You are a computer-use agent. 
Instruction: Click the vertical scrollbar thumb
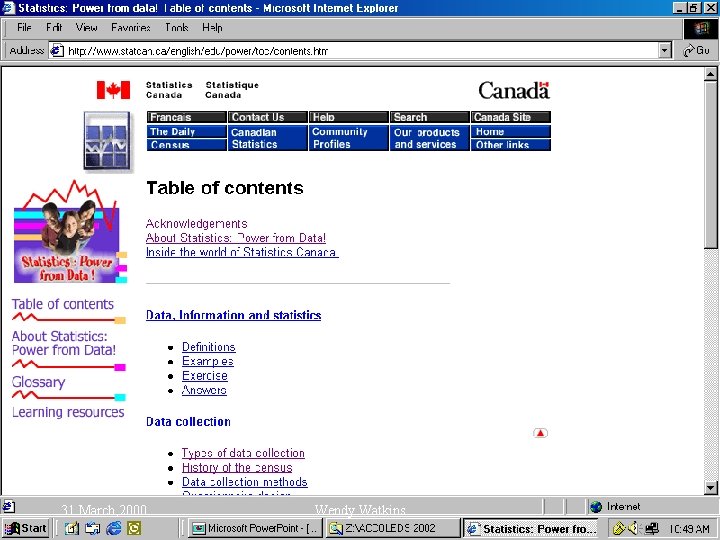click(x=710, y=165)
